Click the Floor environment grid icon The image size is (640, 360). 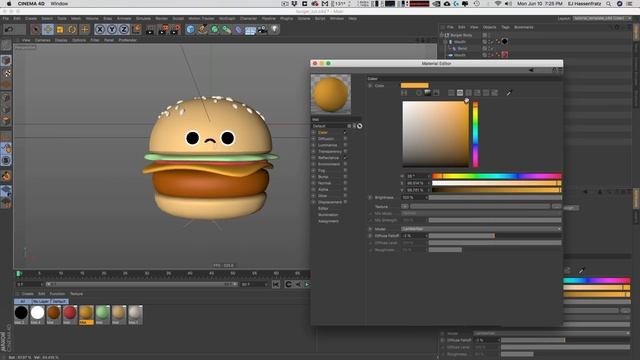click(250, 30)
